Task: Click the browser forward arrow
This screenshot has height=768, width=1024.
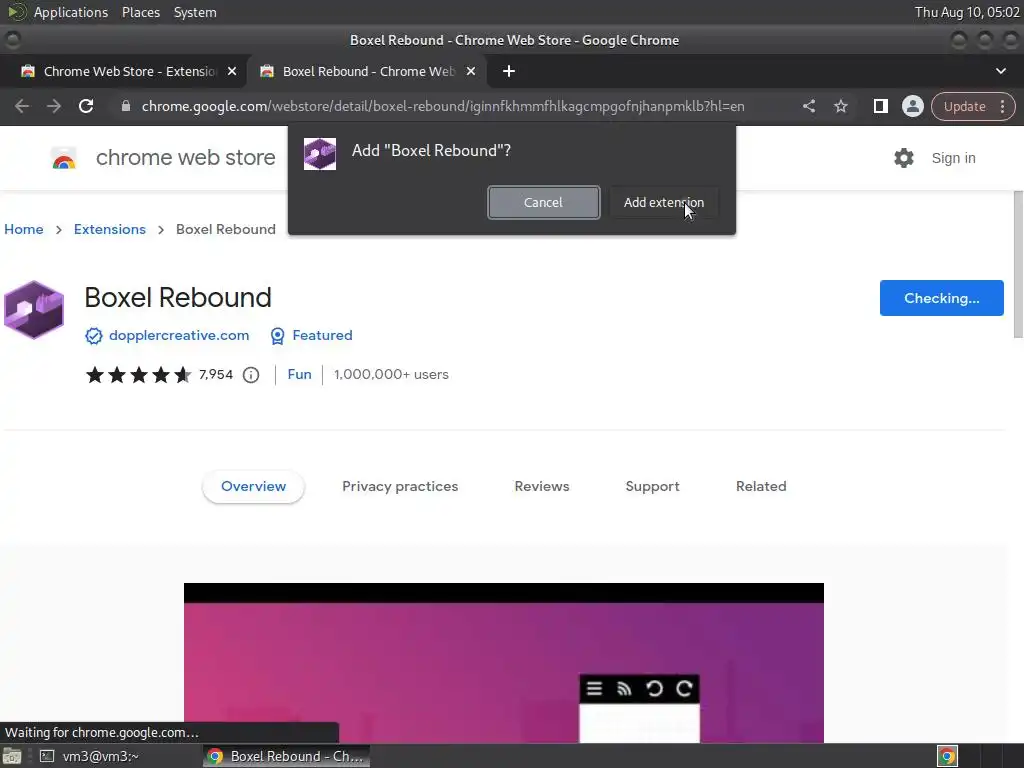Action: click(54, 106)
